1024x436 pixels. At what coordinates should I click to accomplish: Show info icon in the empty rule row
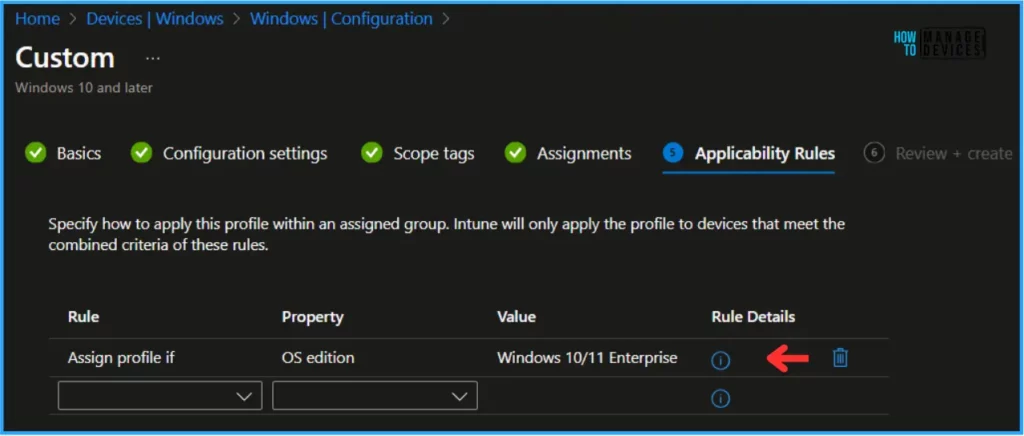coord(720,398)
